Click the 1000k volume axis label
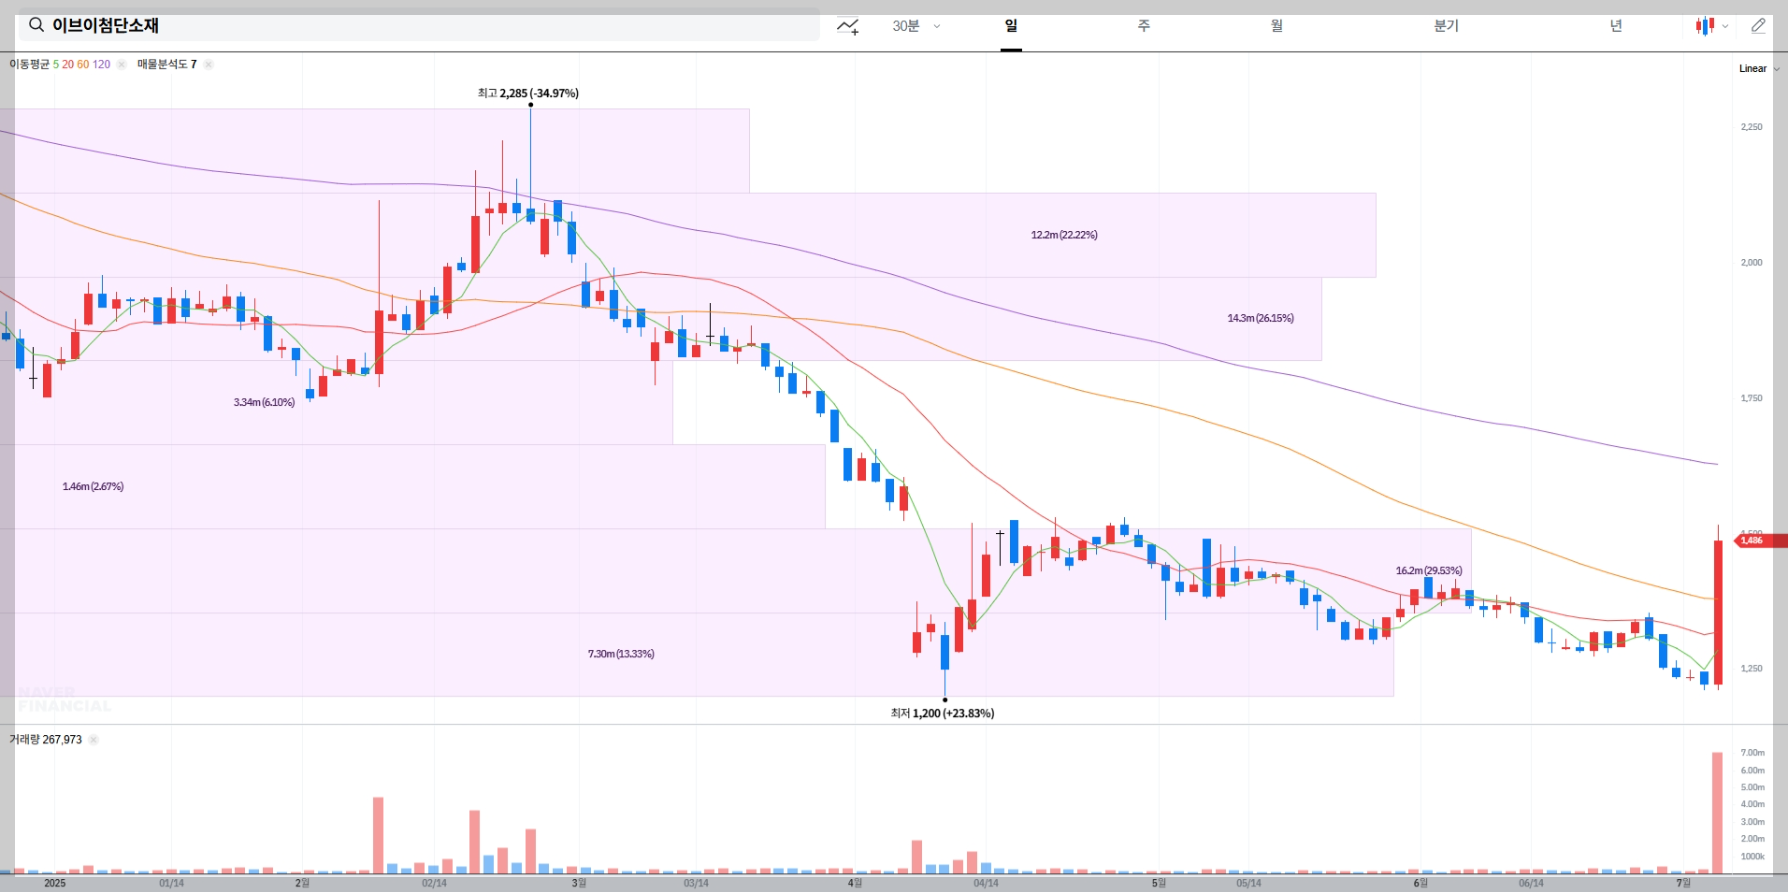Screen dimensions: 1788x892 (x=1753, y=856)
